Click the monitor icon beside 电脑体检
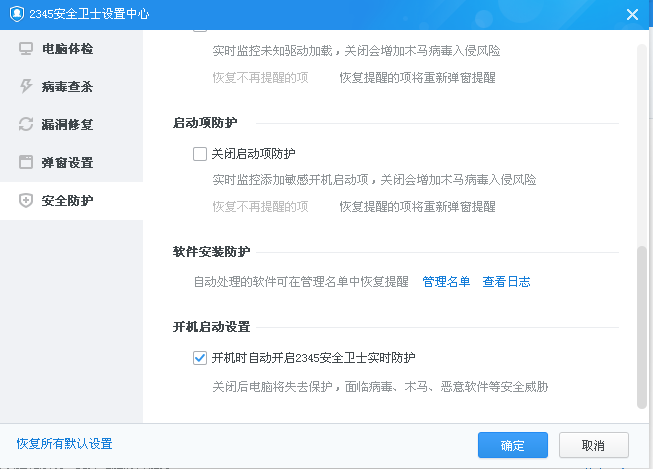 [26, 49]
